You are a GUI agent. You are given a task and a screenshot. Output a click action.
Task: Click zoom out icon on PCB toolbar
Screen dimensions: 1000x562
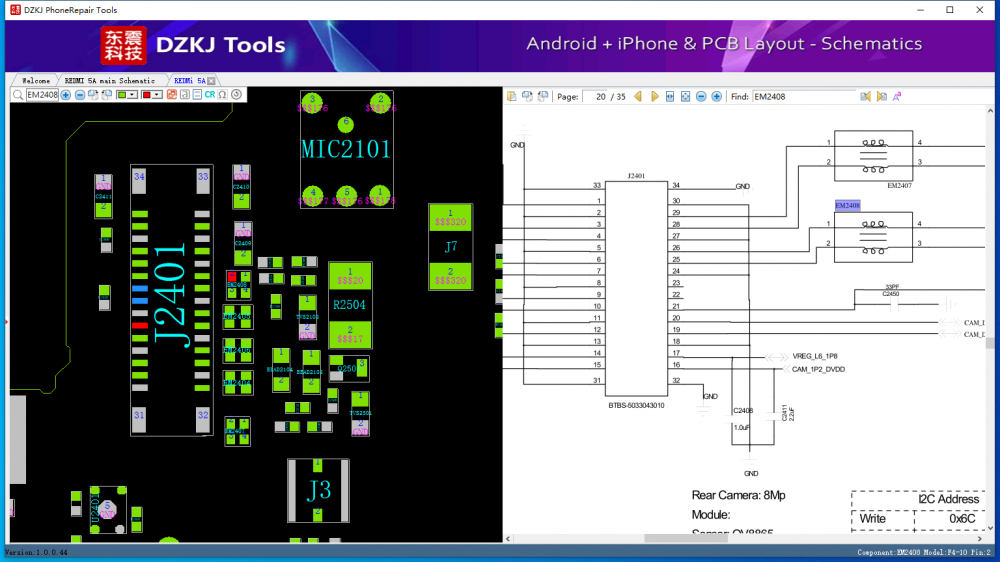click(80, 95)
